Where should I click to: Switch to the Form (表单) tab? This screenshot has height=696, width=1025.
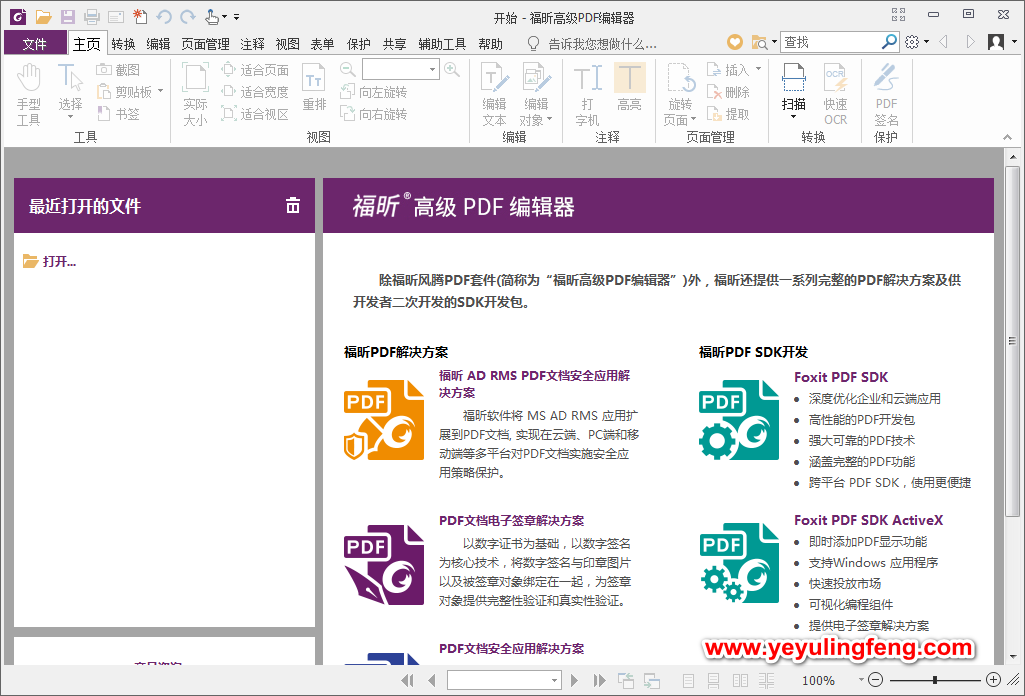click(x=322, y=44)
